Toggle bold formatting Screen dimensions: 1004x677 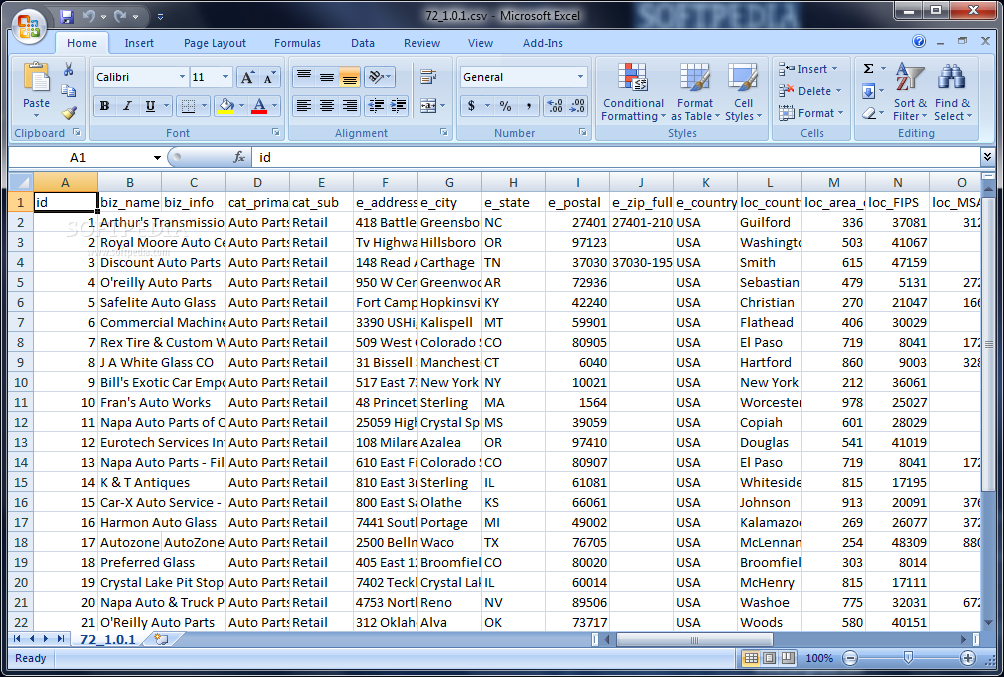tap(104, 106)
